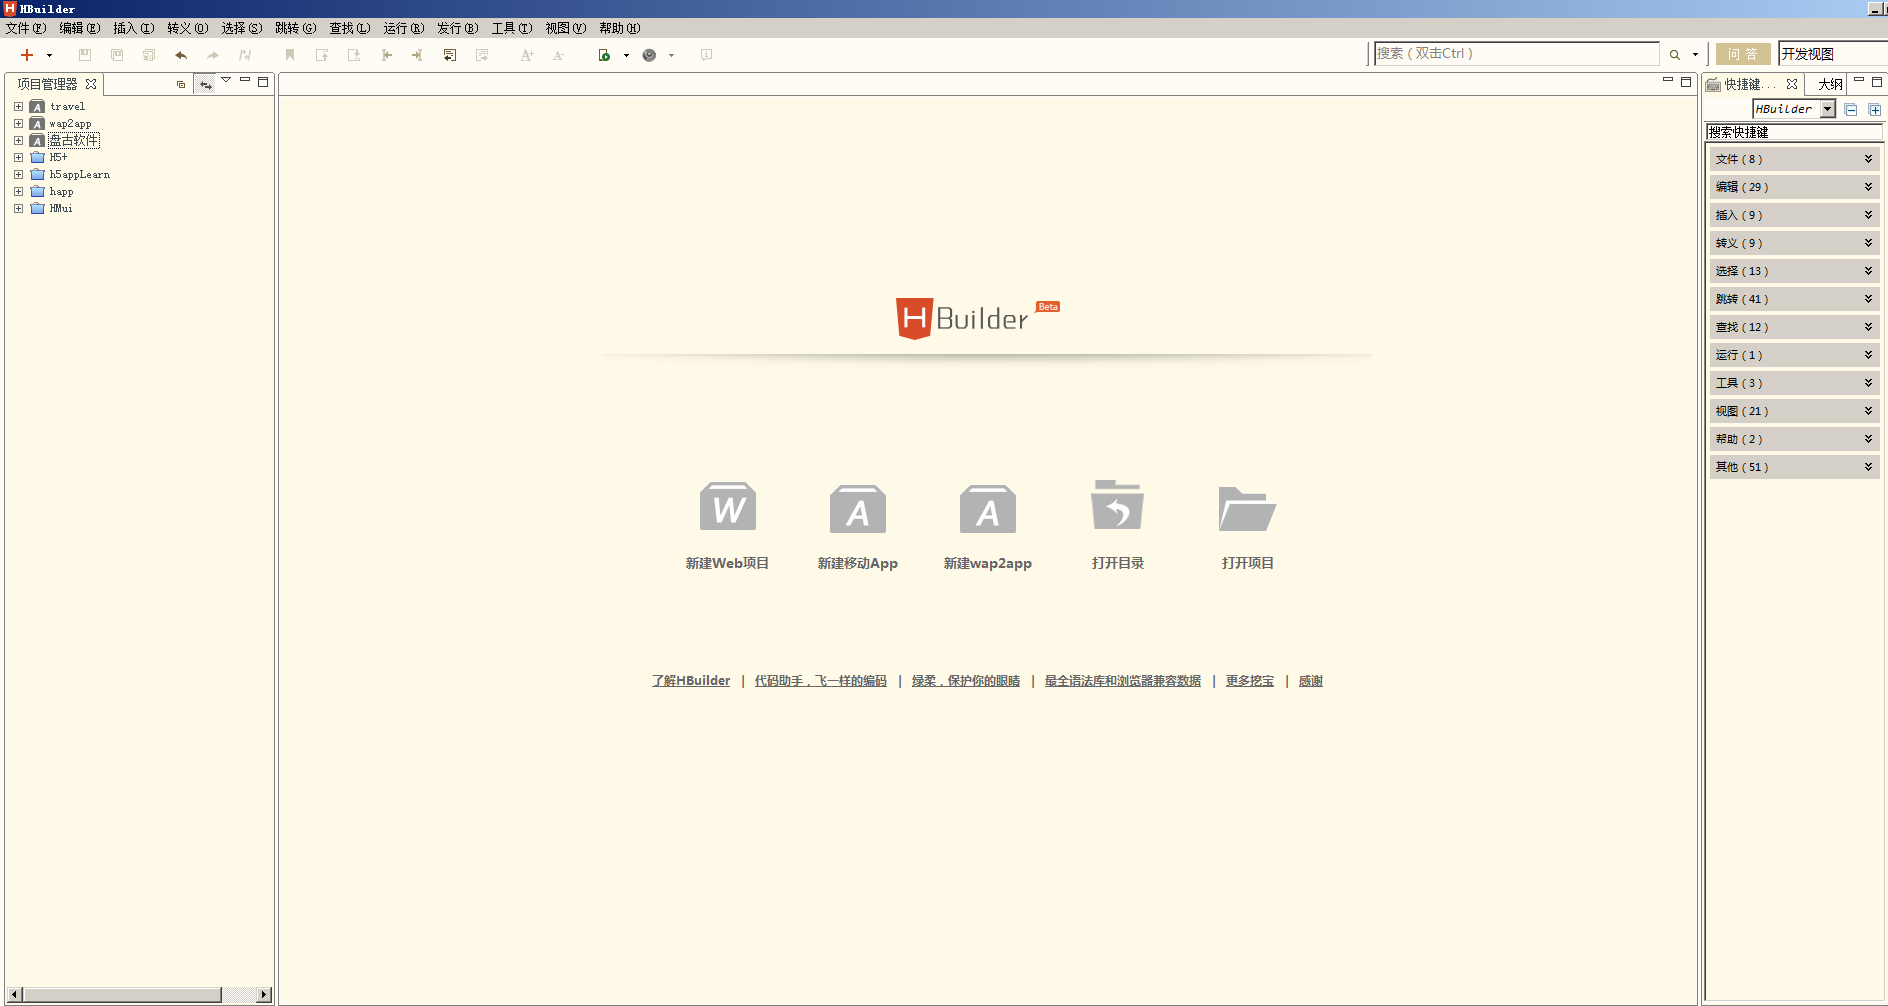Screen dimensions: 1888x1006
Task: Click the collapse all icon in project manager
Action: coord(181,84)
